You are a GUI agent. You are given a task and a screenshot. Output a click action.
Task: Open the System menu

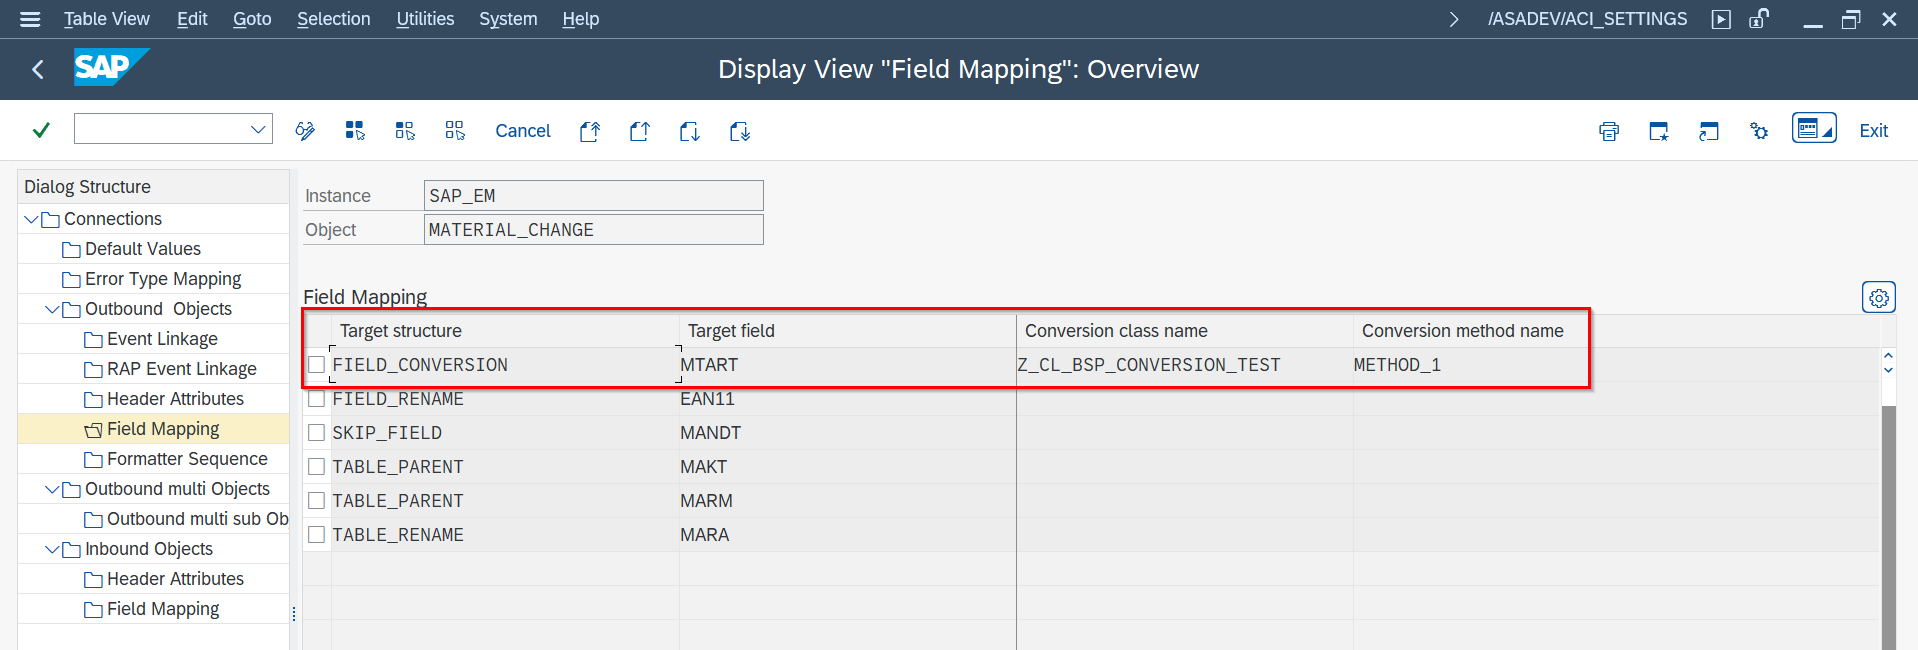coord(508,19)
